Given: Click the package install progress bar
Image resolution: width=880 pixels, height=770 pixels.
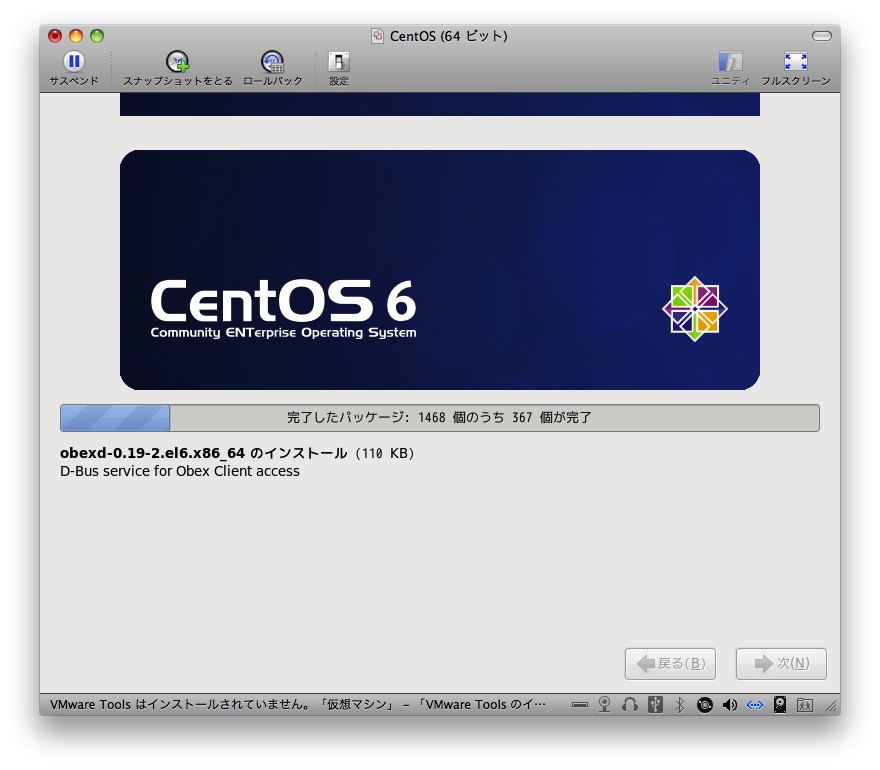Looking at the screenshot, I should [440, 418].
